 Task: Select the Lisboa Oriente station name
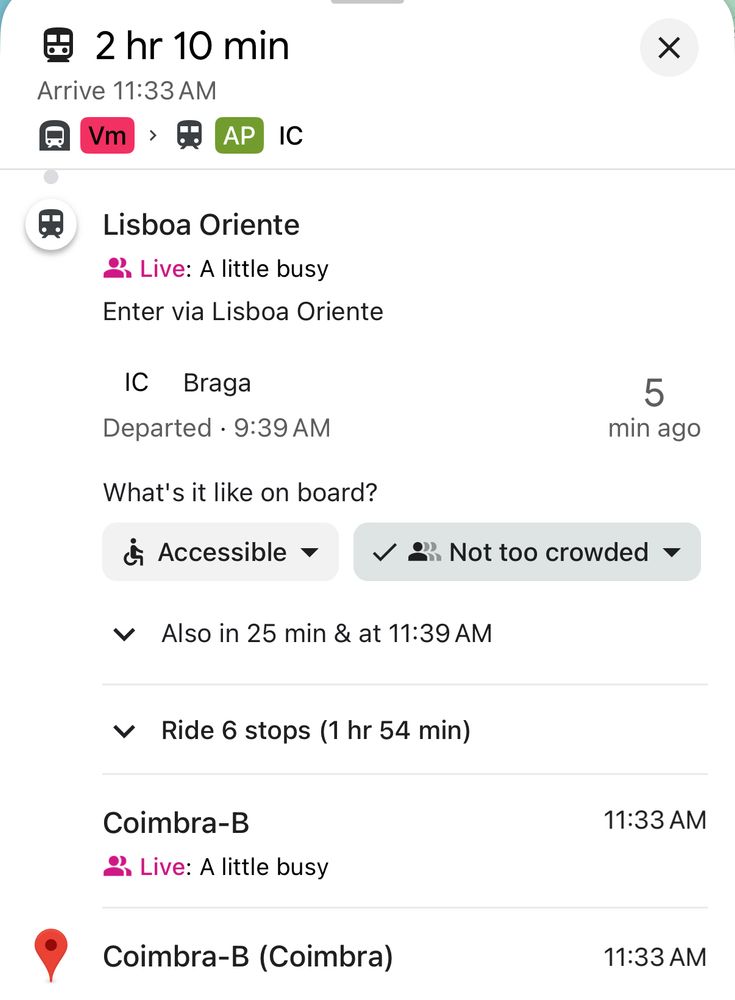[201, 225]
